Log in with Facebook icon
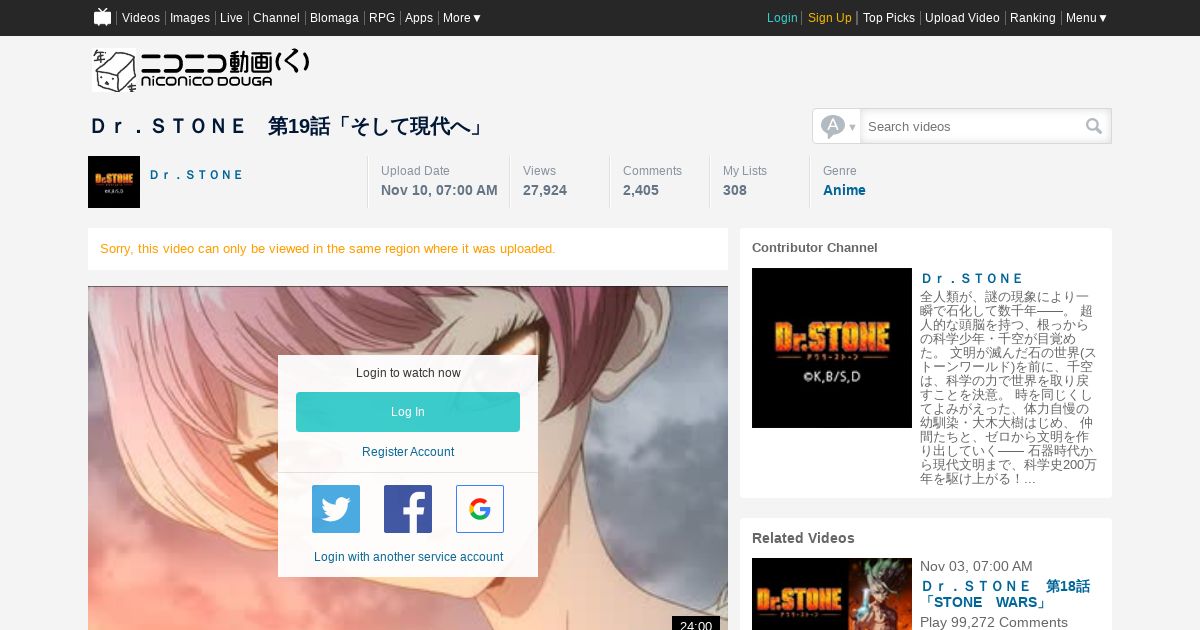This screenshot has height=630, width=1200. point(408,509)
